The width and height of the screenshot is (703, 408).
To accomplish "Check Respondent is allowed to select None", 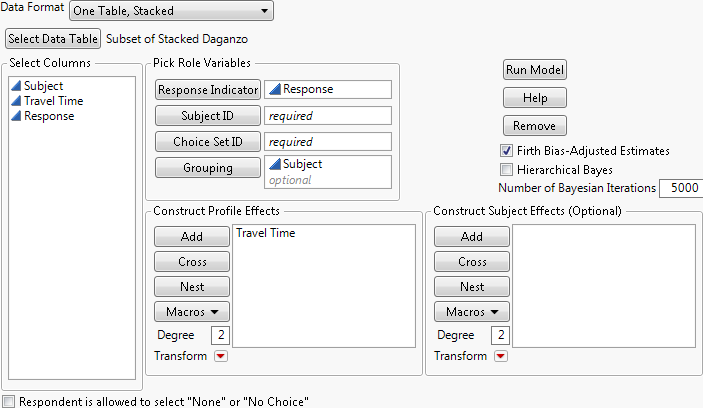I will coord(9,400).
